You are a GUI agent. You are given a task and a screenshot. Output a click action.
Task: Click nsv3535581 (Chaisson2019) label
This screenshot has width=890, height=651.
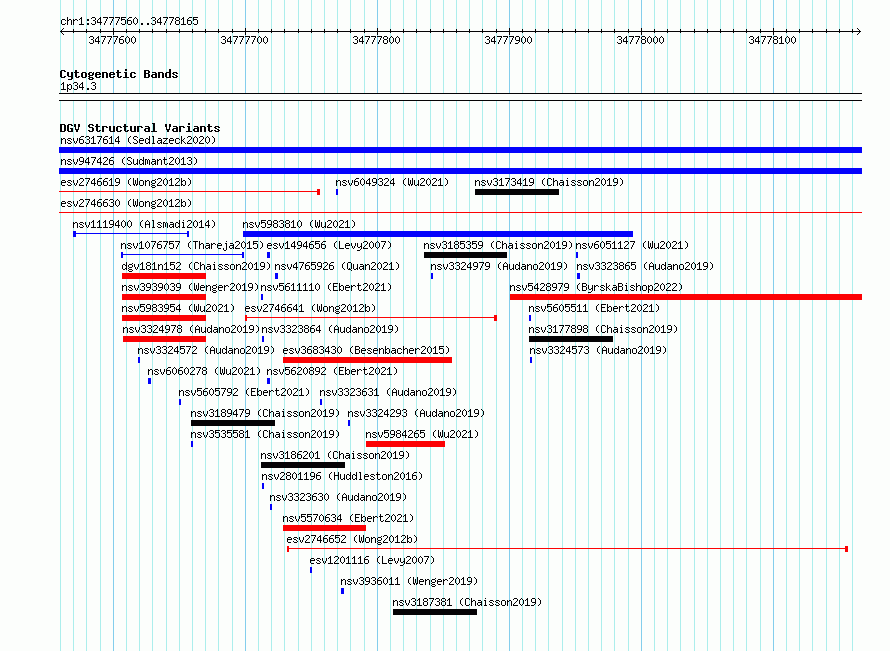(265, 434)
